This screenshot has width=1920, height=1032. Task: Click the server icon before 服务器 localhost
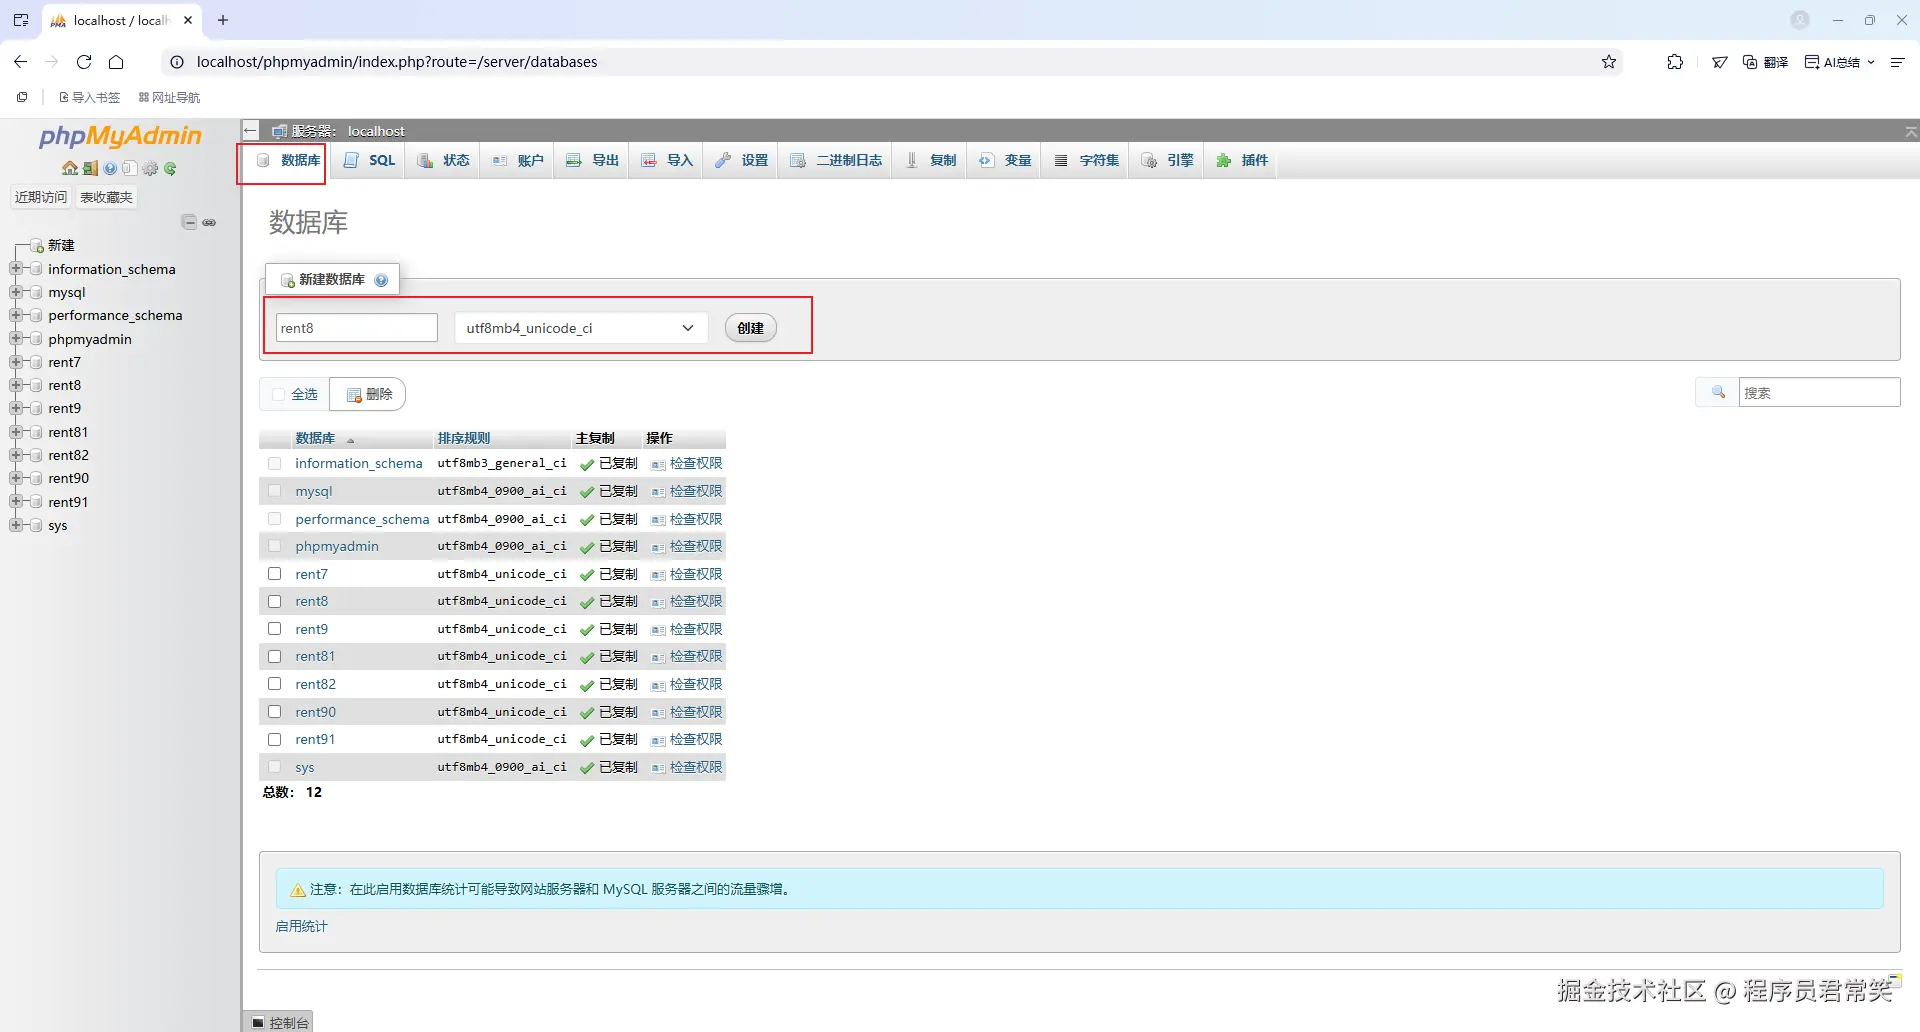(280, 131)
